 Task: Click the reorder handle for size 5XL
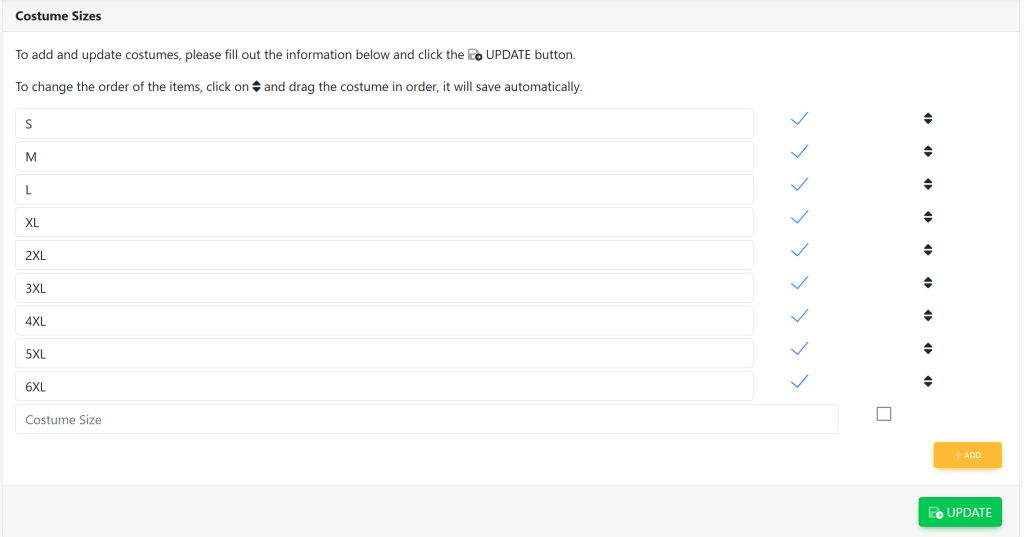[928, 349]
